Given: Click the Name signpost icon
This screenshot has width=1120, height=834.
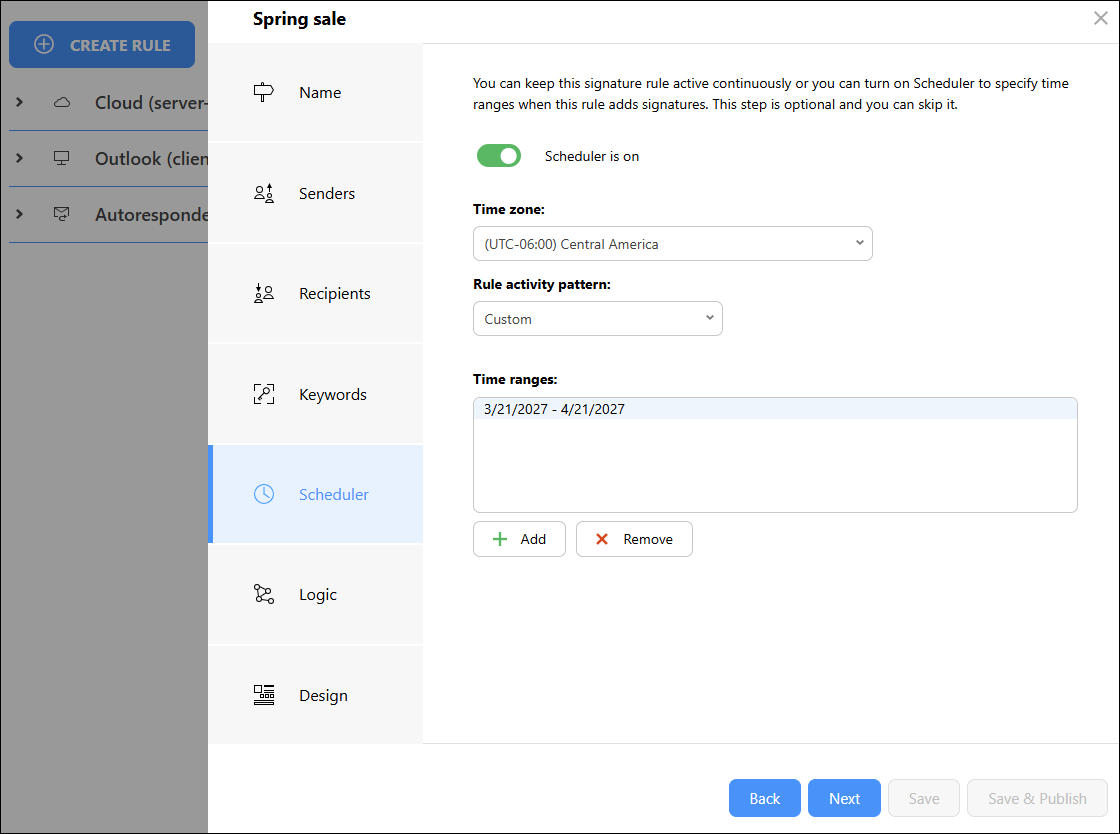Looking at the screenshot, I should tap(264, 92).
